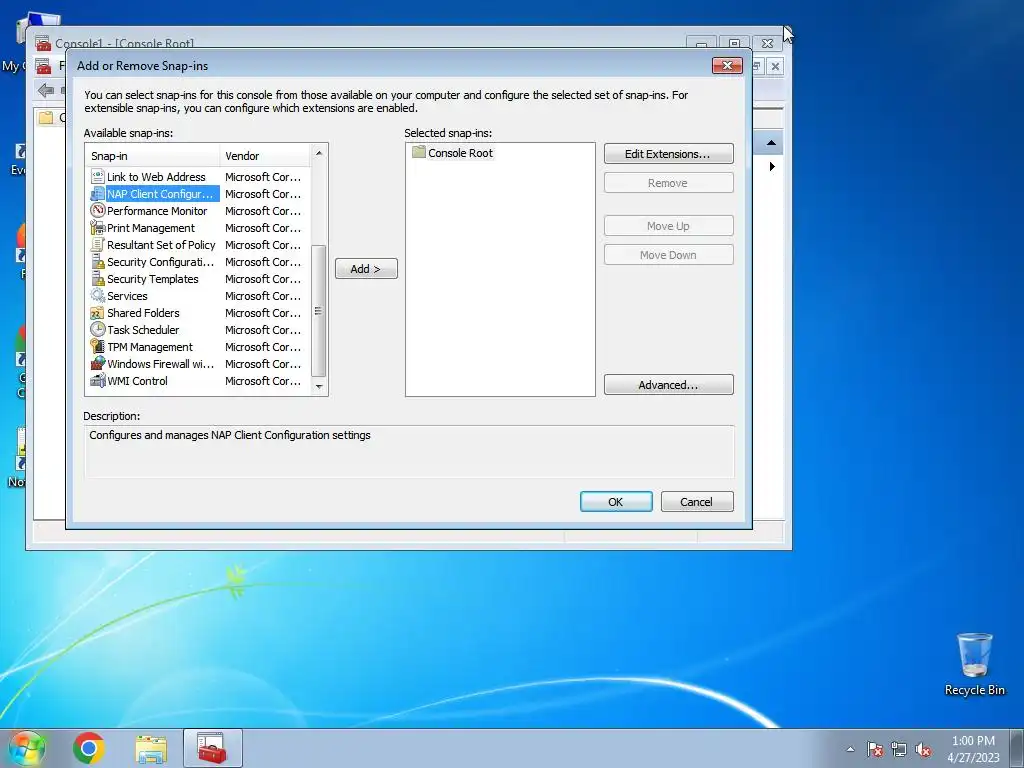Open Edit Extensions dialog
The image size is (1024, 768).
[x=668, y=154]
